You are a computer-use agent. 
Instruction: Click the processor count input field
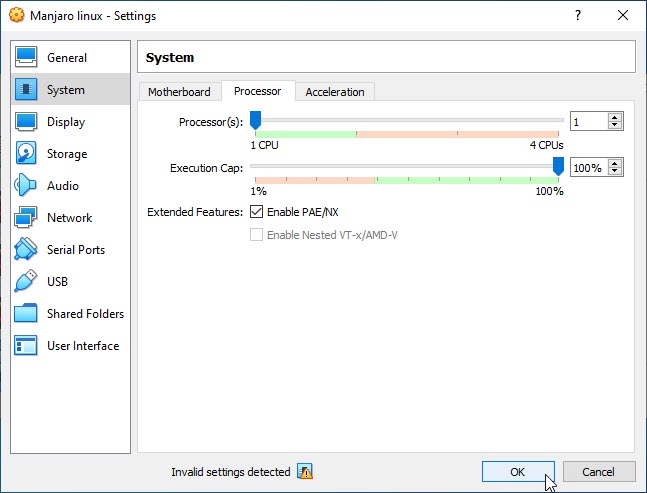pyautogui.click(x=589, y=121)
